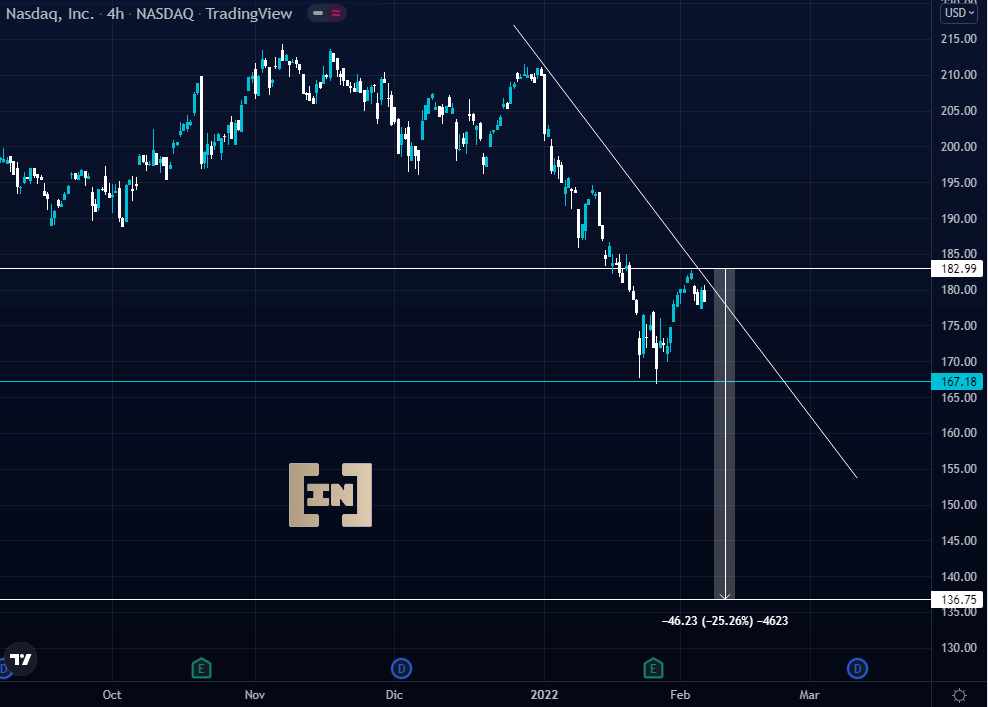Click the dividend D marker near Dic

[401, 668]
